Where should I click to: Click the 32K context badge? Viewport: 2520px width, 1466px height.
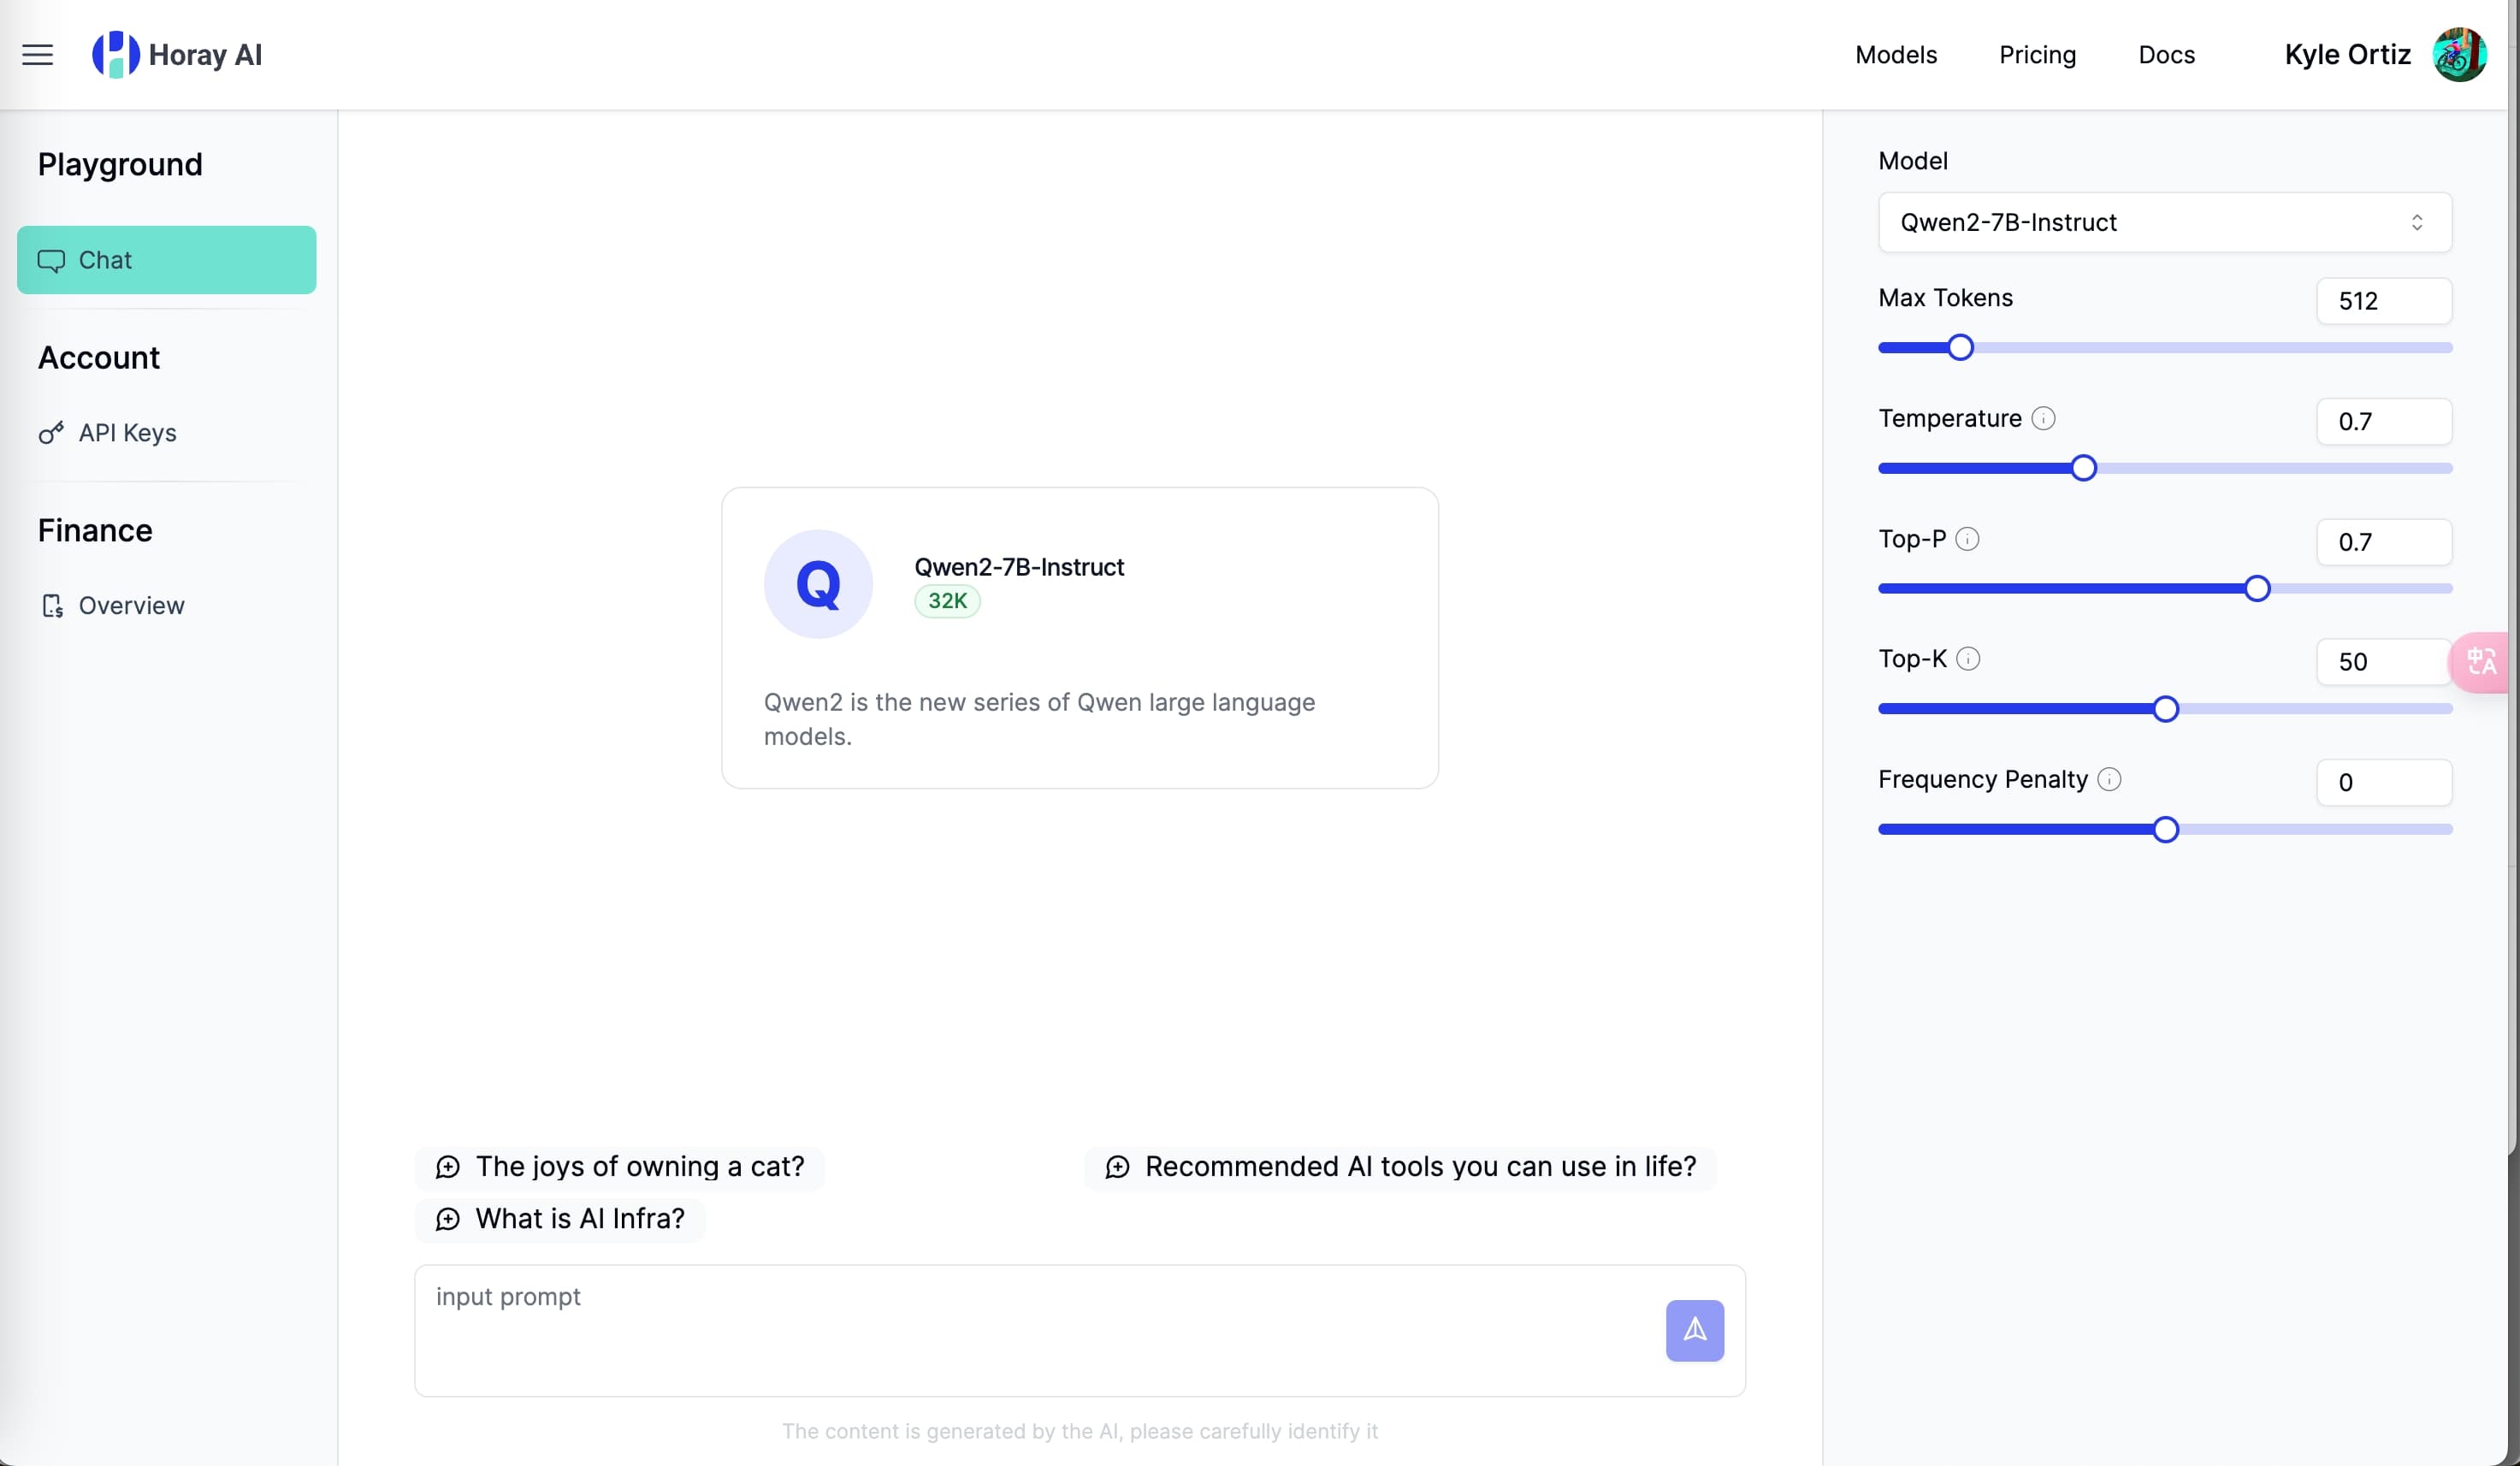947,601
